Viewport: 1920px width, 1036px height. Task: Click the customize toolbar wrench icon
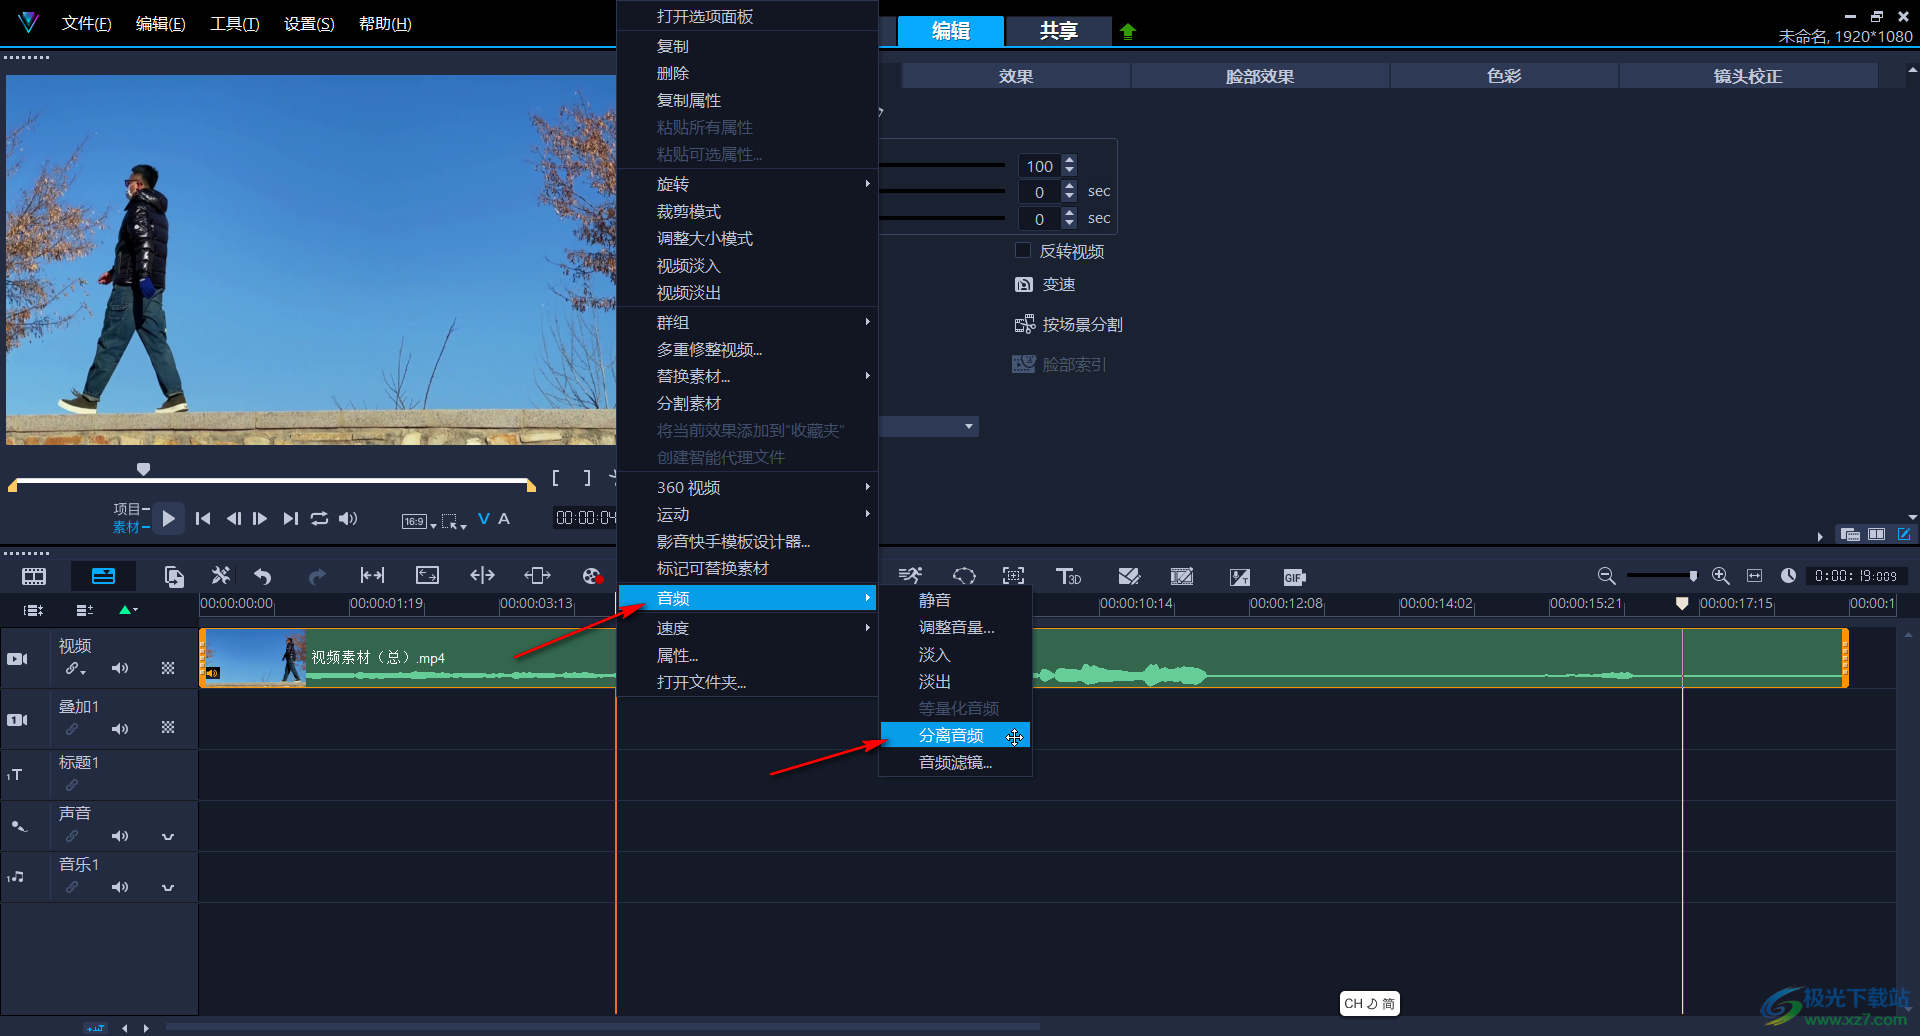tap(220, 576)
